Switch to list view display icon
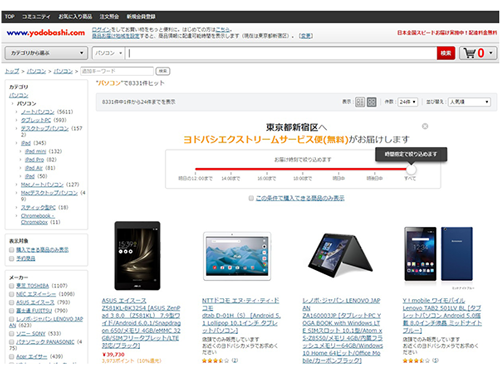This screenshot has height=375, width=500. pos(360,102)
